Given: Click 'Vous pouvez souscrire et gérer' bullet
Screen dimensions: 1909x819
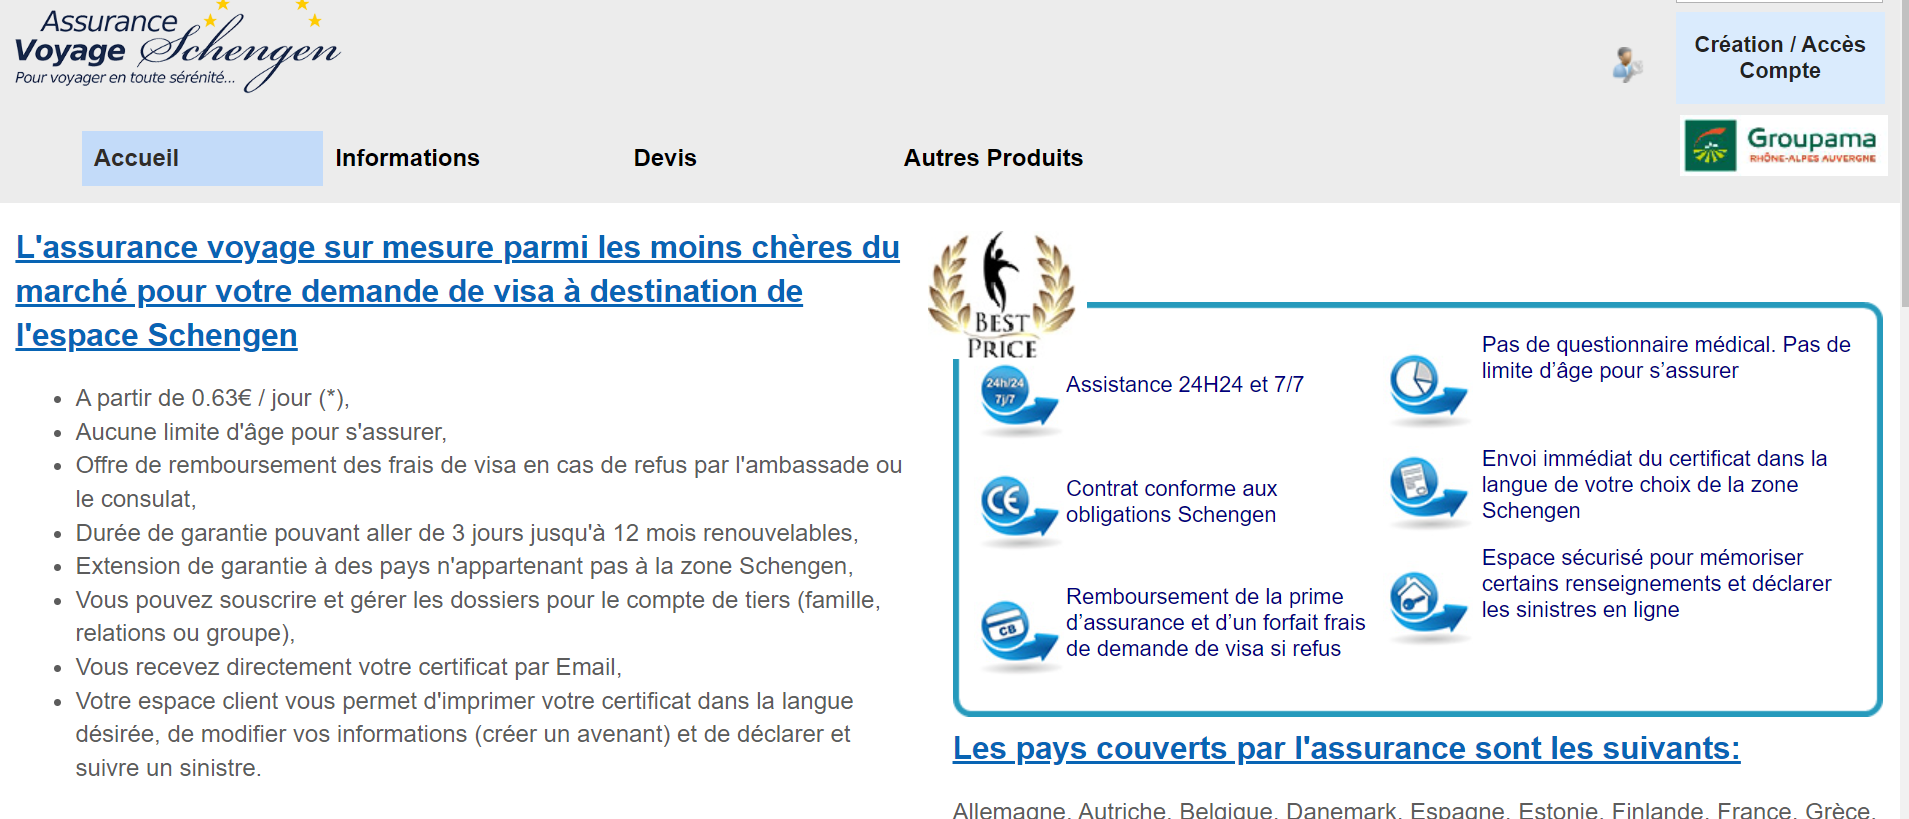Looking at the screenshot, I should click(x=478, y=616).
